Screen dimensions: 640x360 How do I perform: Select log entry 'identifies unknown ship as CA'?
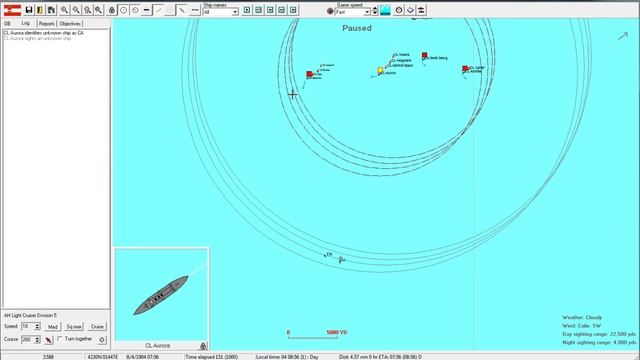44,33
